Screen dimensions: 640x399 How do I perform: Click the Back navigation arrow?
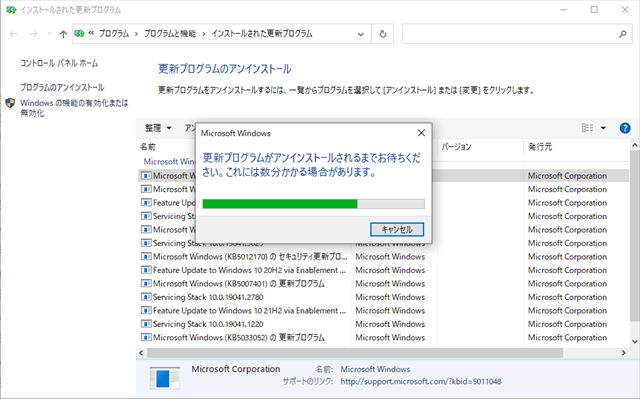click(x=13, y=34)
